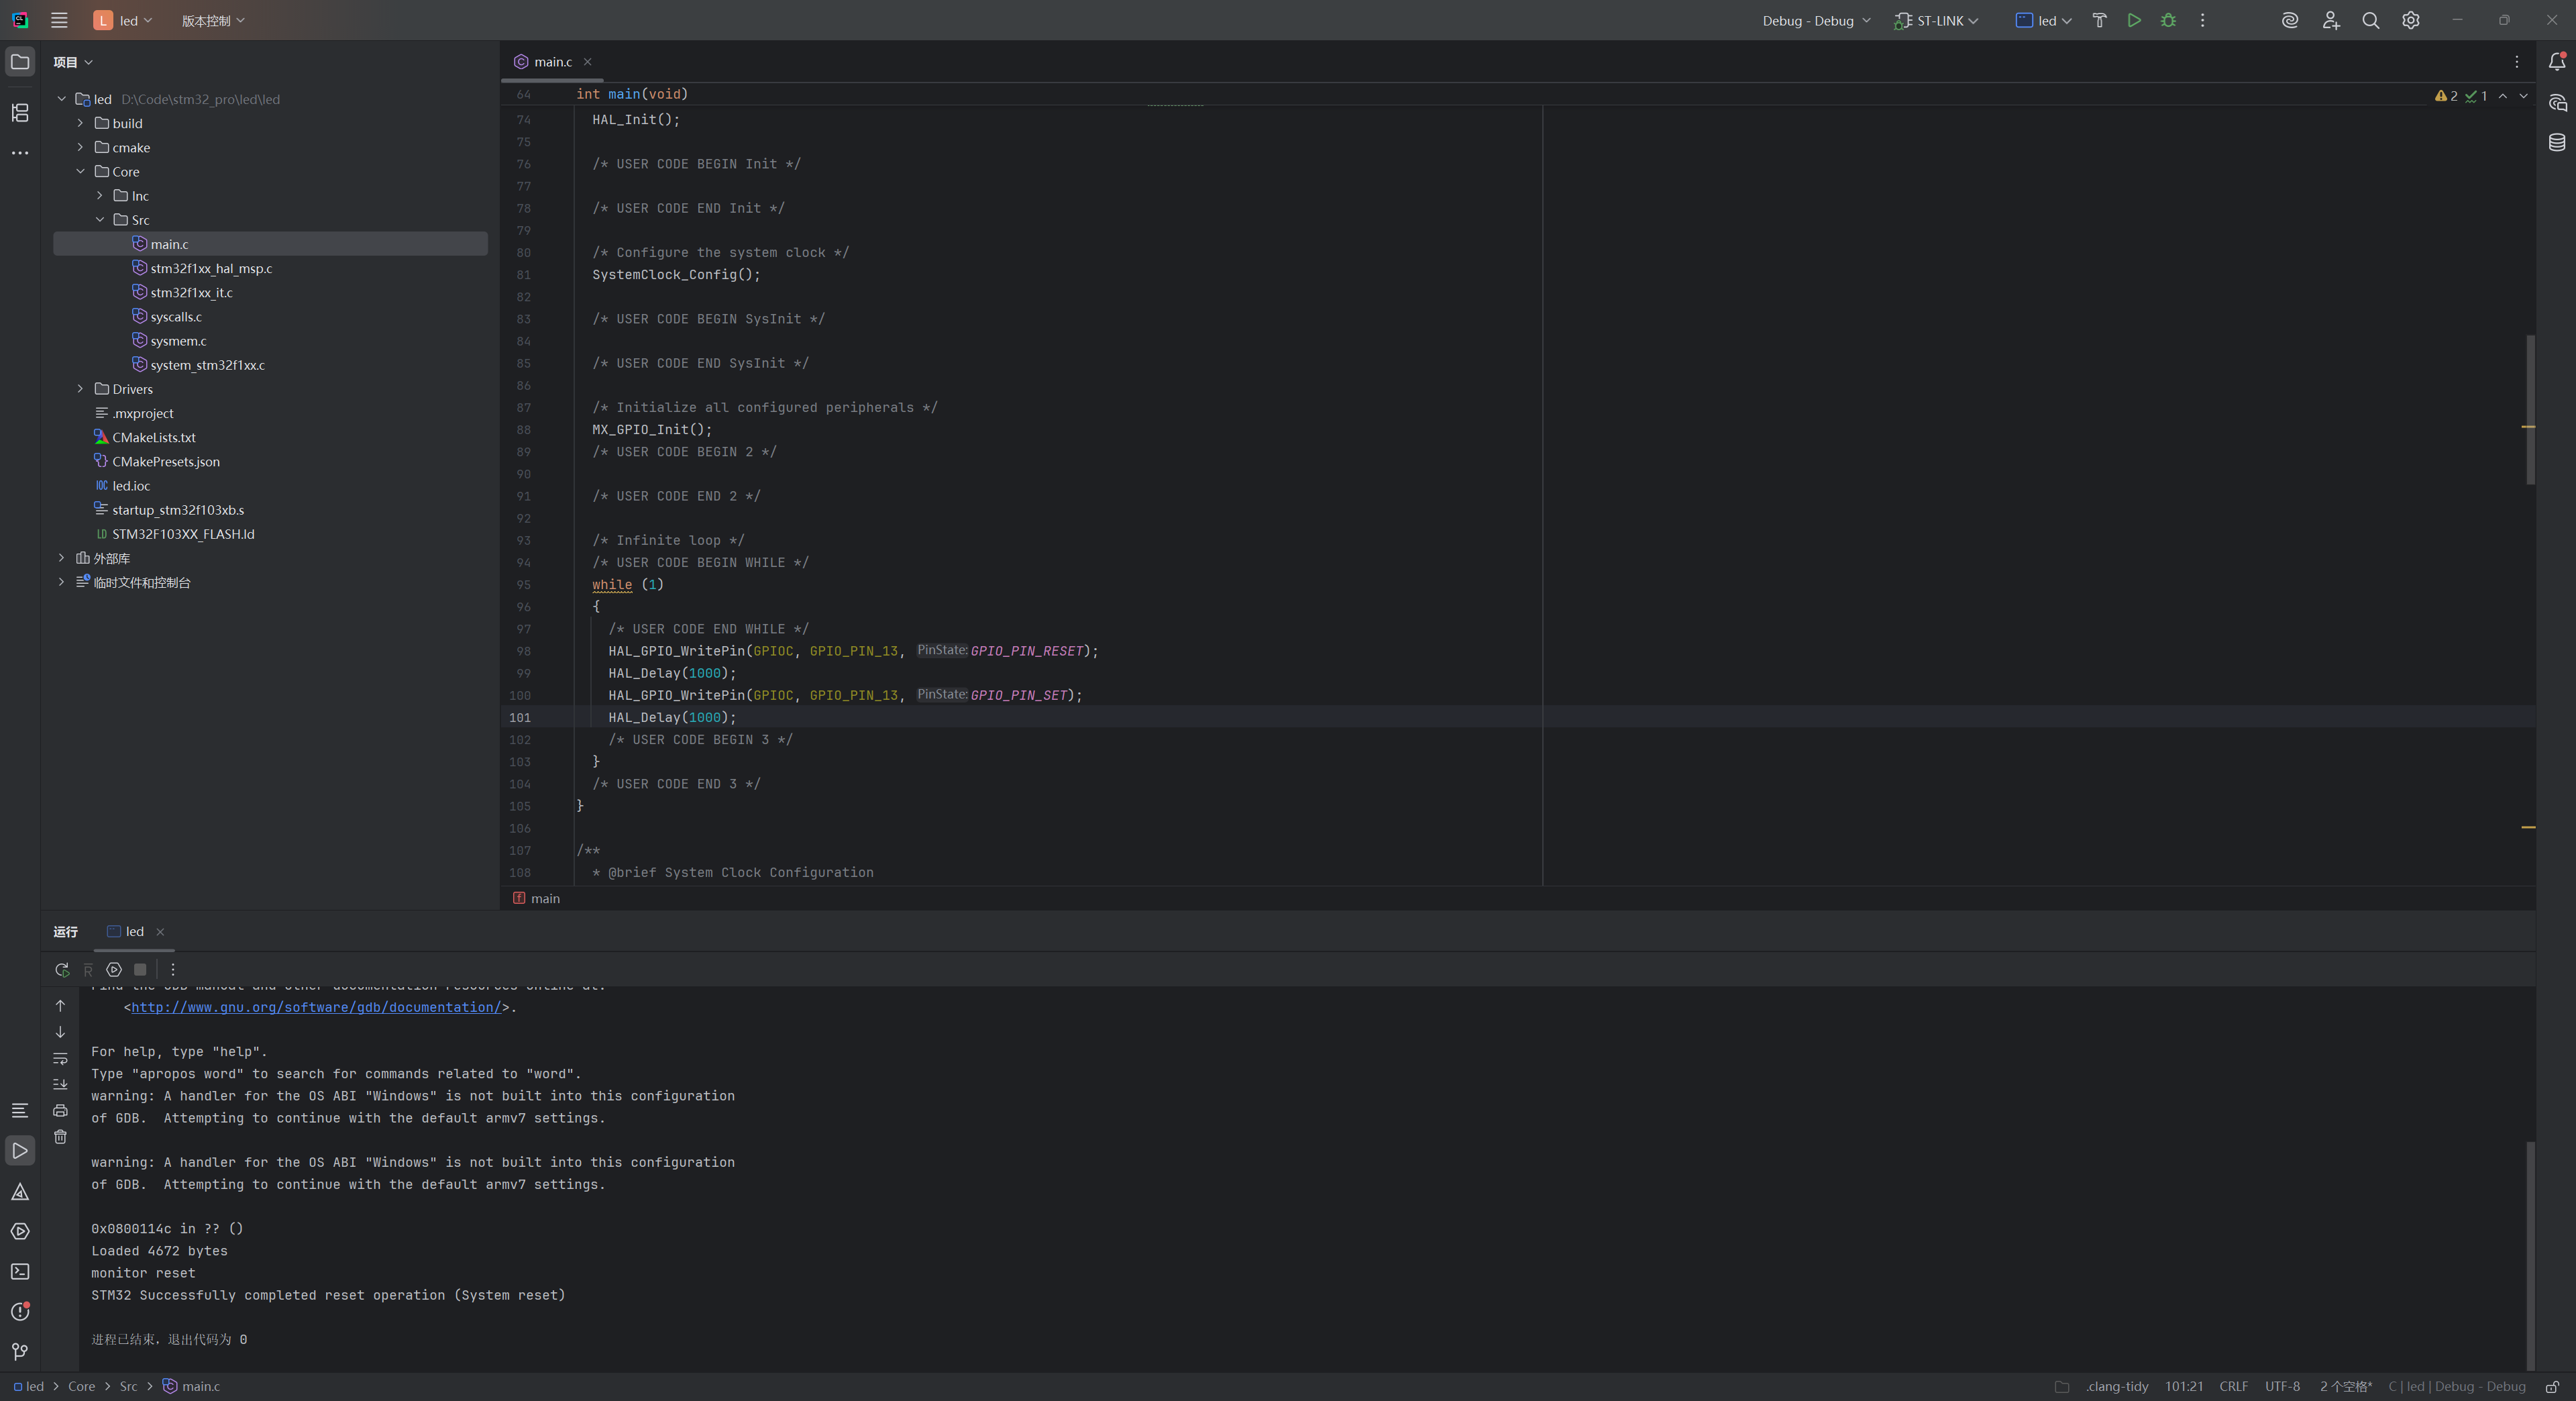Toggle scroll to end of console
Screen dimensions: 2576x1401
tap(60, 1084)
